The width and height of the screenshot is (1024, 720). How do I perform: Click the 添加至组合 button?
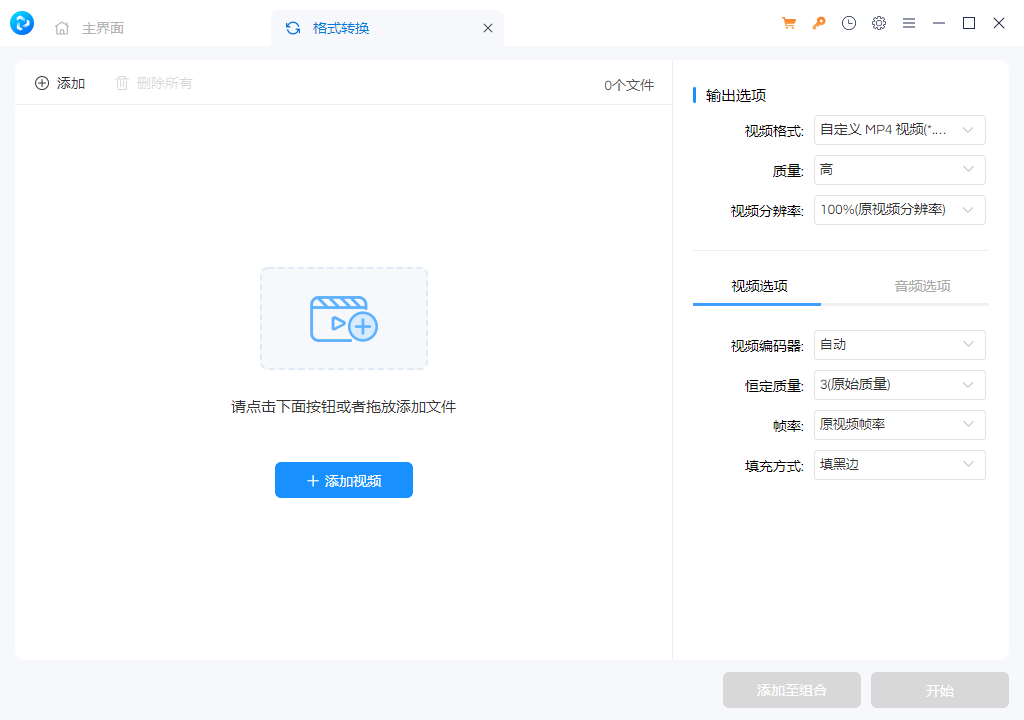click(791, 690)
